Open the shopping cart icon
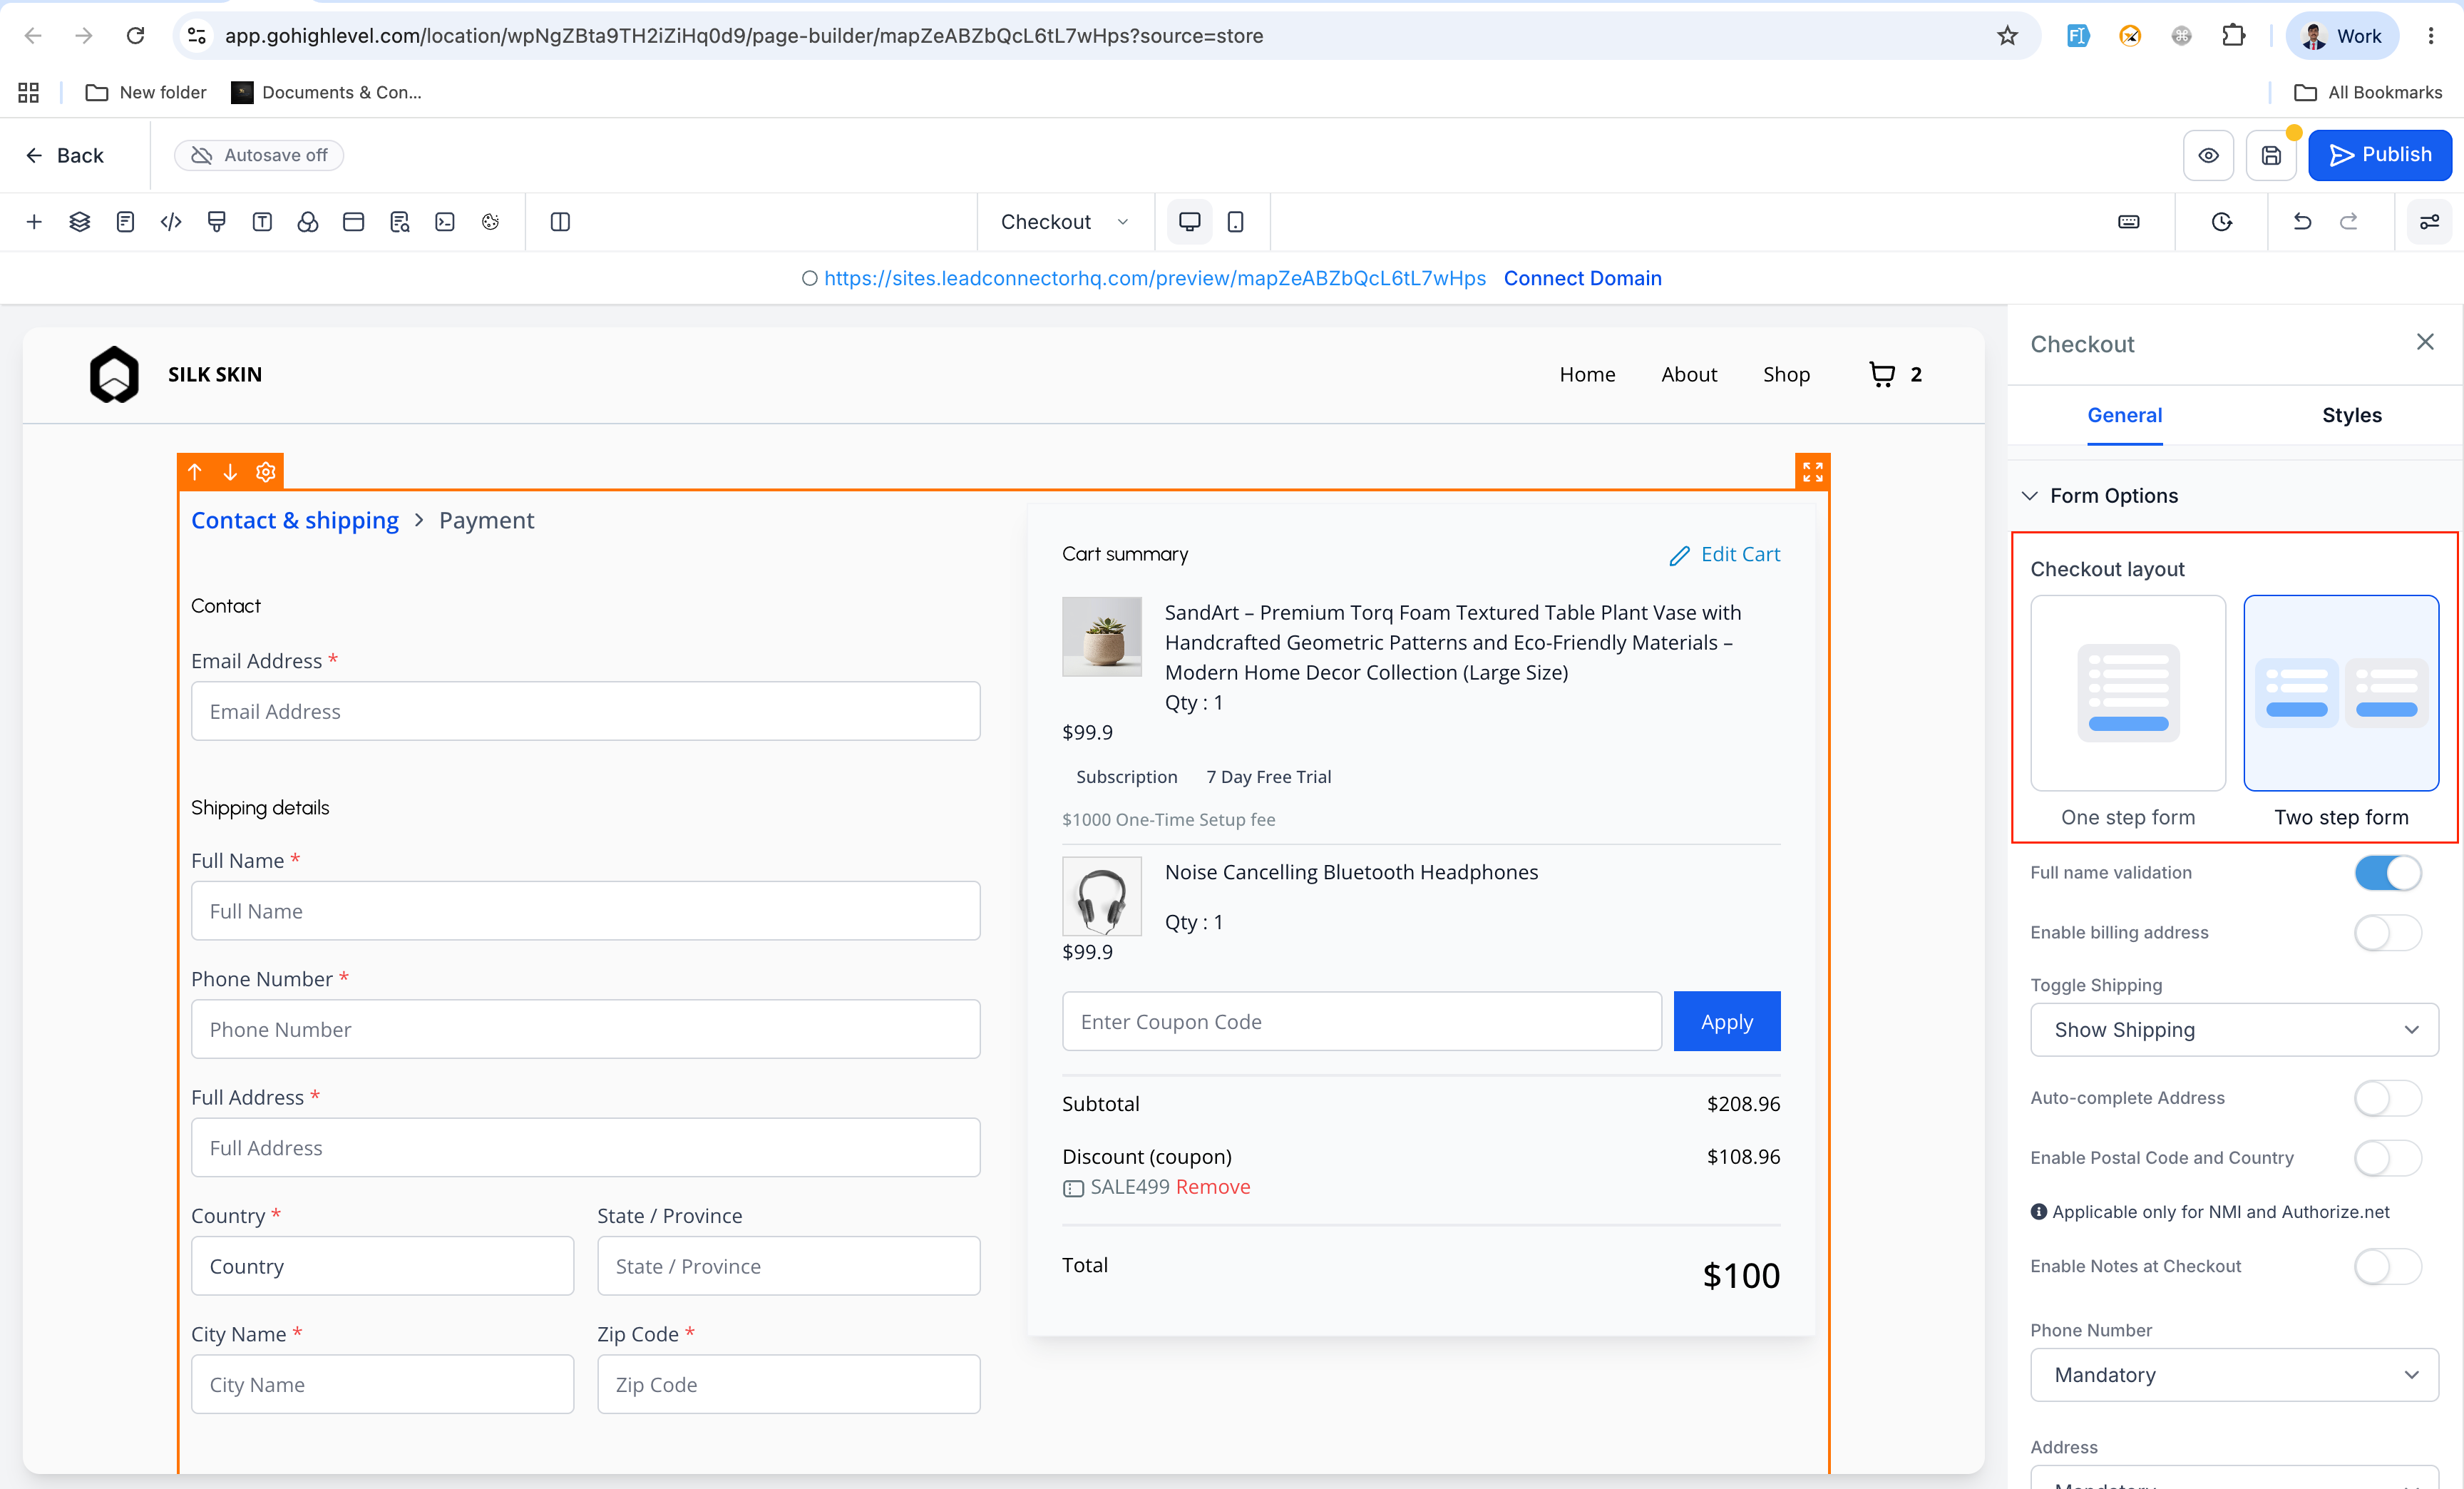The height and width of the screenshot is (1489, 2464). pos(1882,374)
